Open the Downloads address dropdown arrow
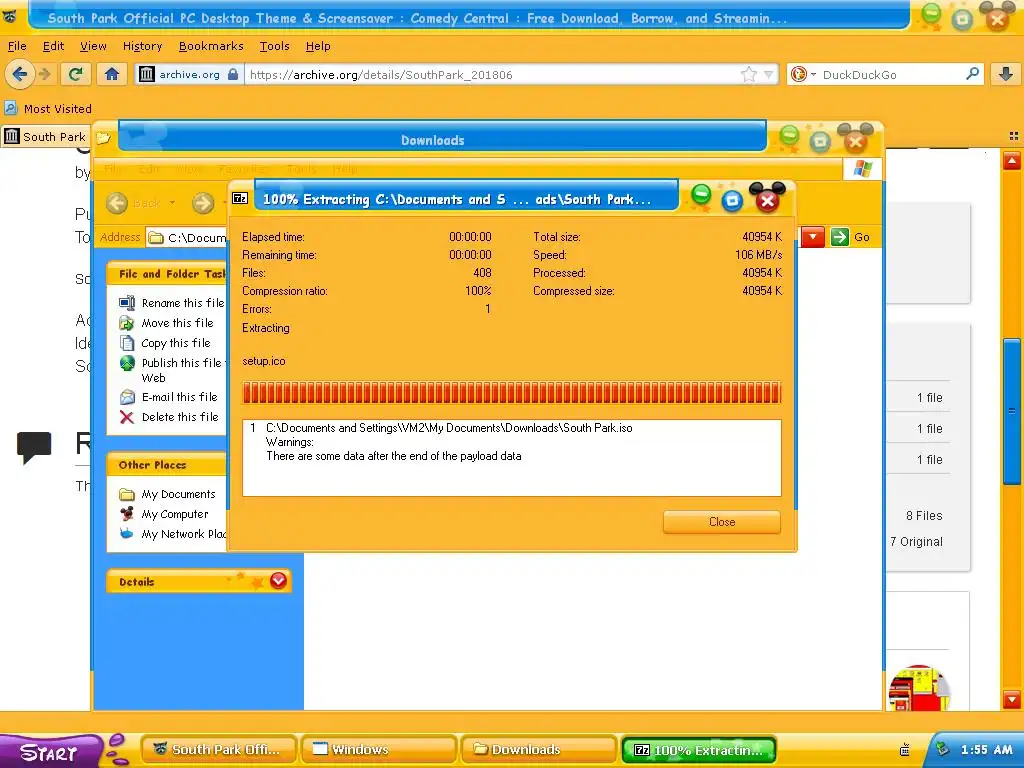 tap(812, 237)
